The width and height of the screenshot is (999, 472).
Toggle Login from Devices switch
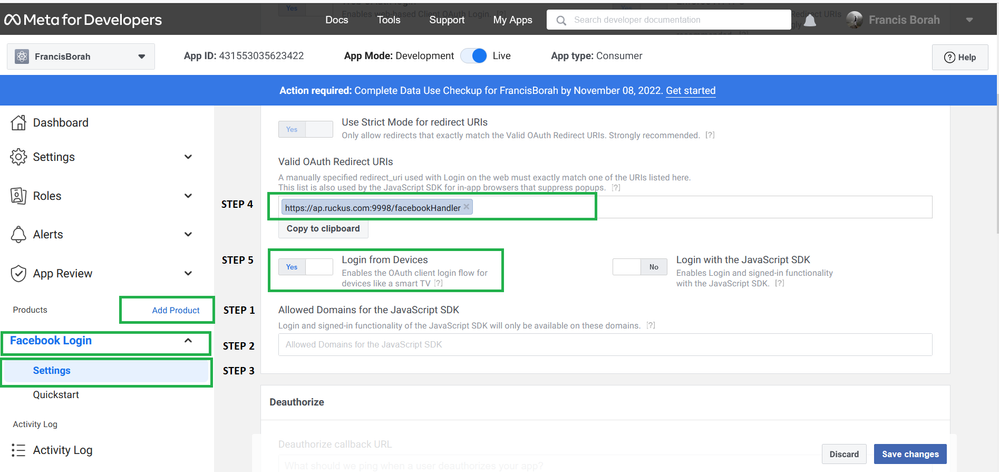point(305,267)
